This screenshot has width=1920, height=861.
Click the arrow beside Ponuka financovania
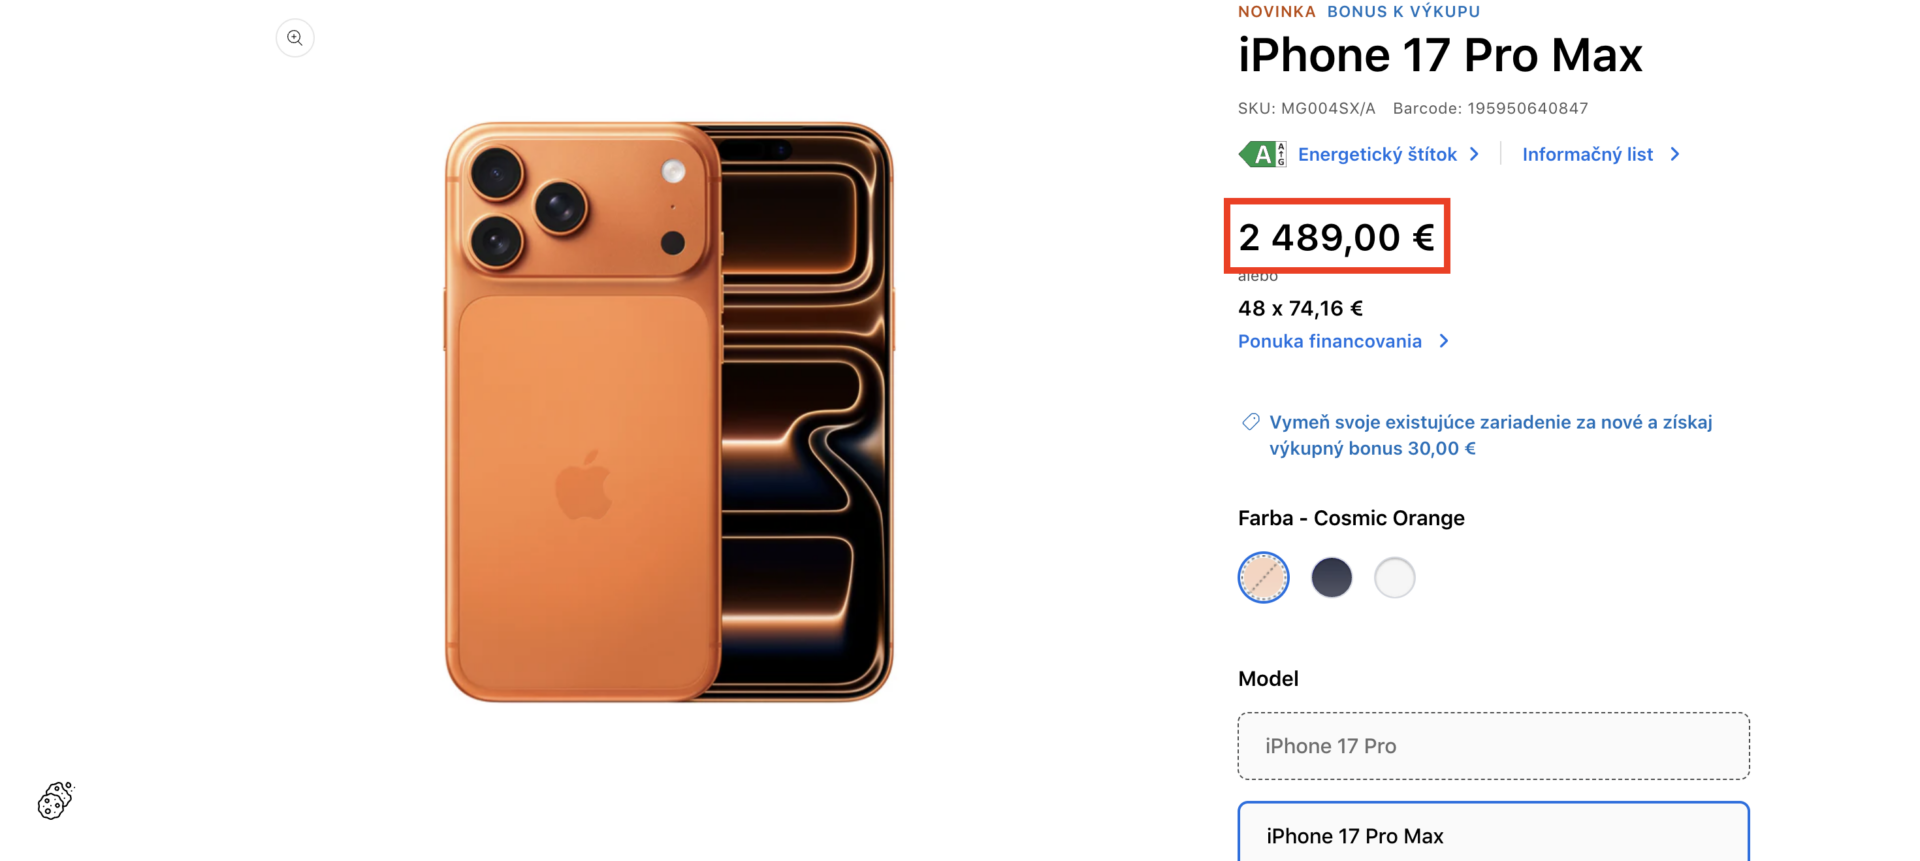pos(1444,341)
